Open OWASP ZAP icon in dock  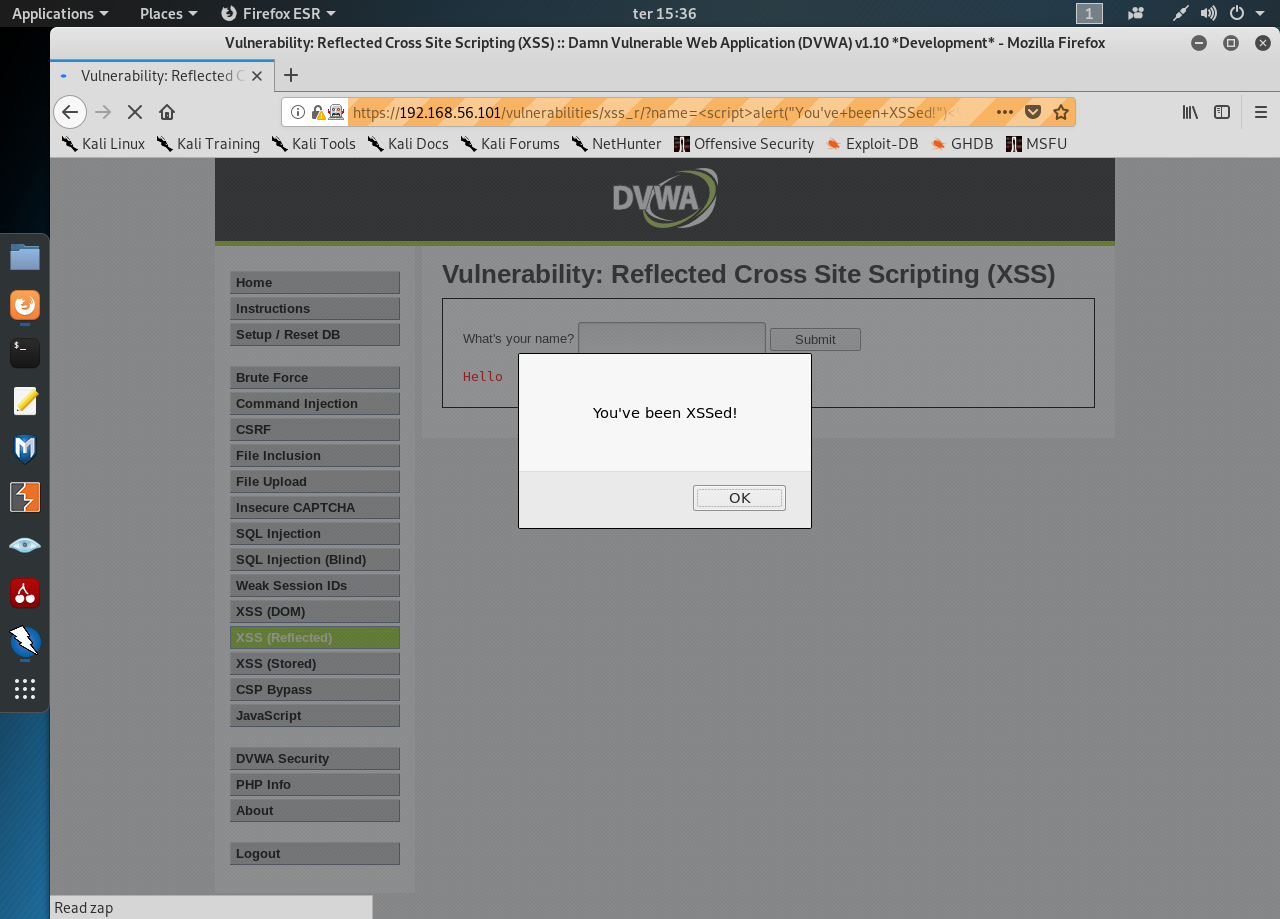click(25, 641)
